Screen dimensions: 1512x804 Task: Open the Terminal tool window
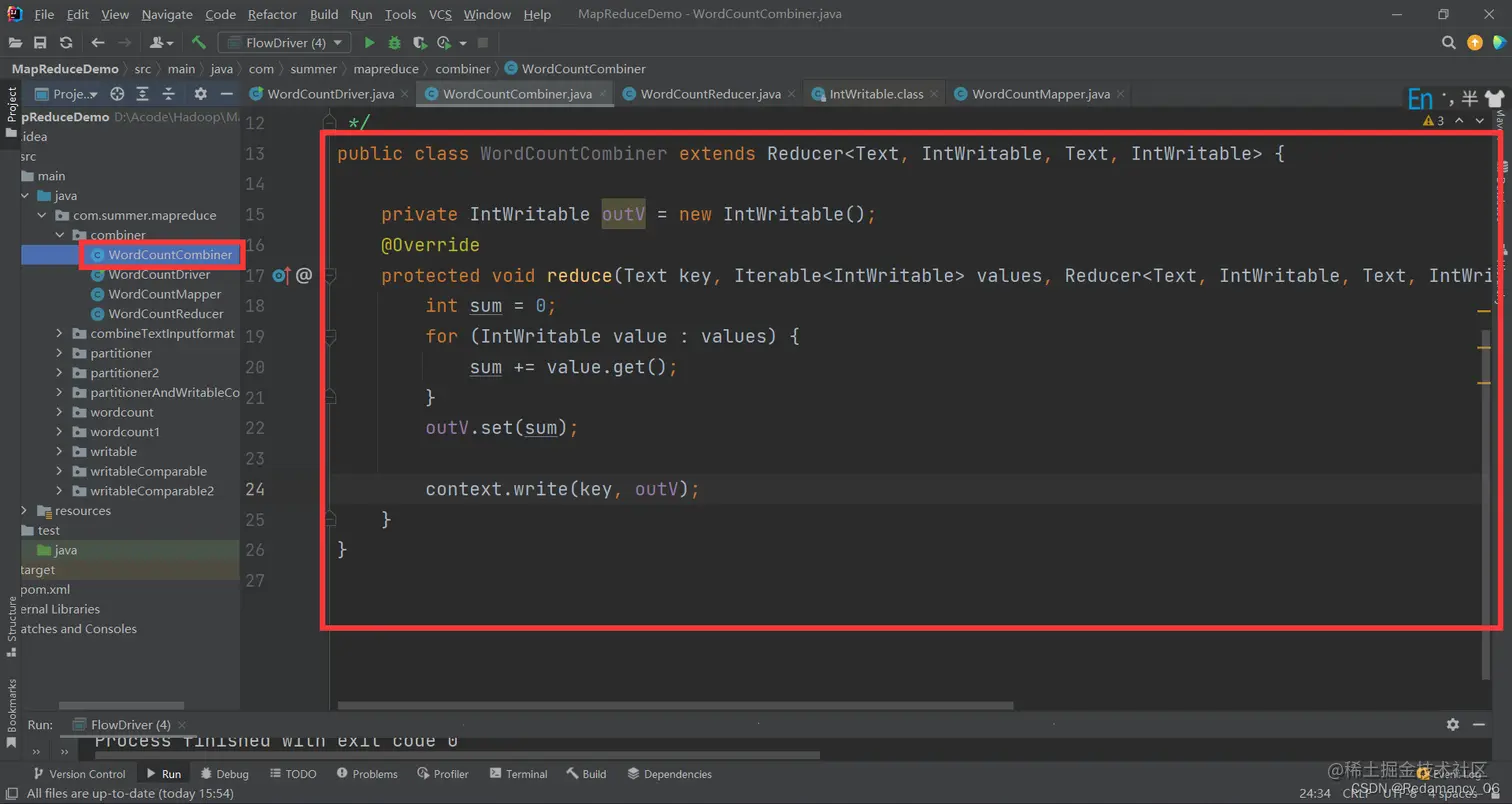point(517,774)
